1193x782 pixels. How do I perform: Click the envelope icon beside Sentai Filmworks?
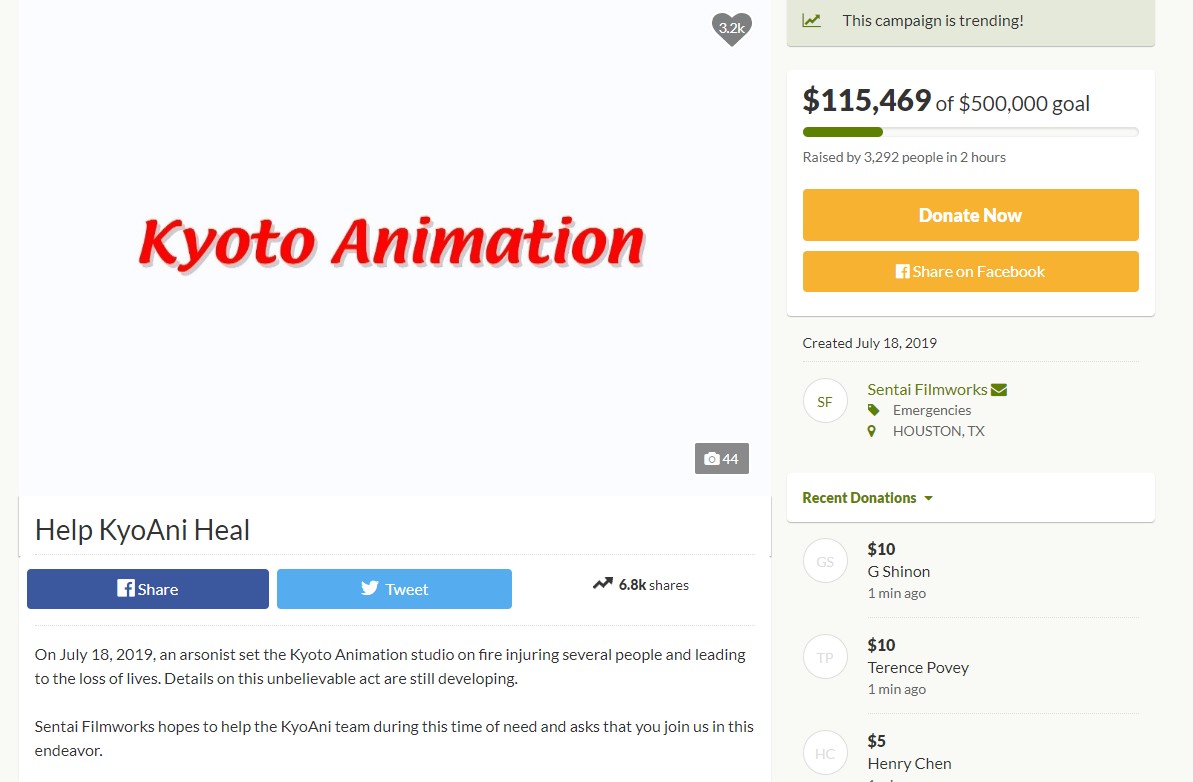pos(999,389)
